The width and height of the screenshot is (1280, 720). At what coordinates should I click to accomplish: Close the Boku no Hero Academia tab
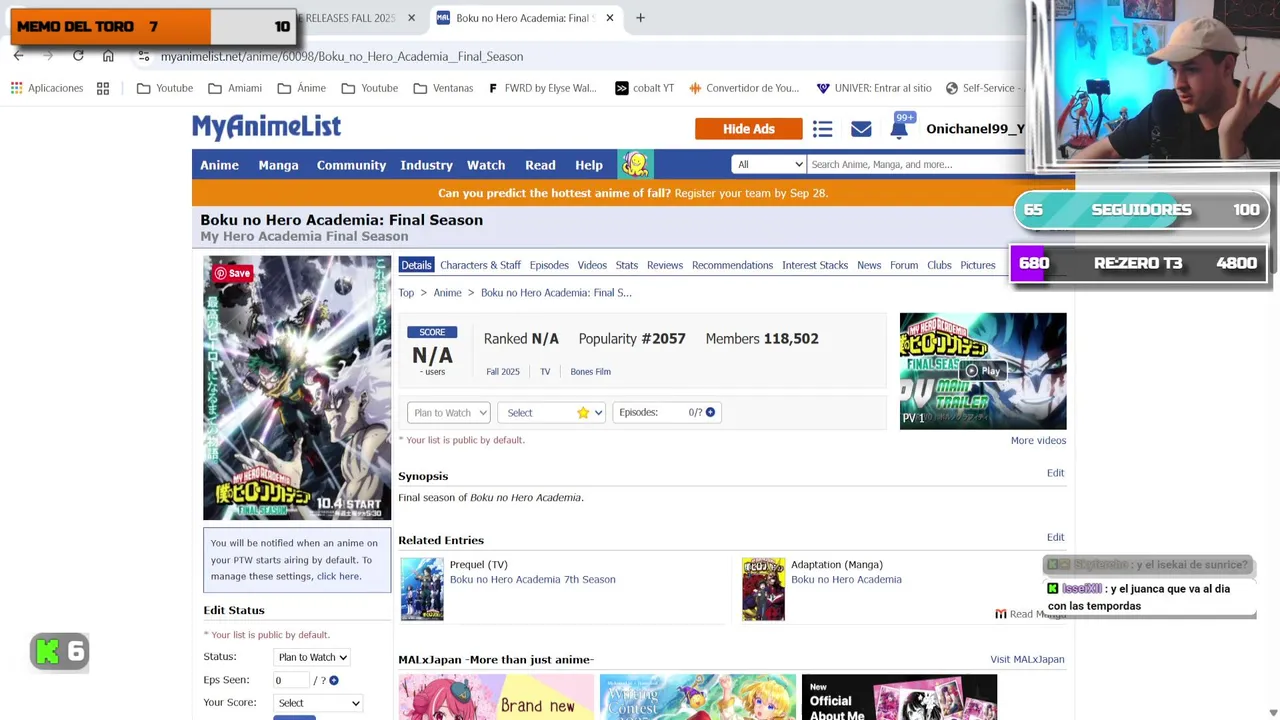(609, 18)
